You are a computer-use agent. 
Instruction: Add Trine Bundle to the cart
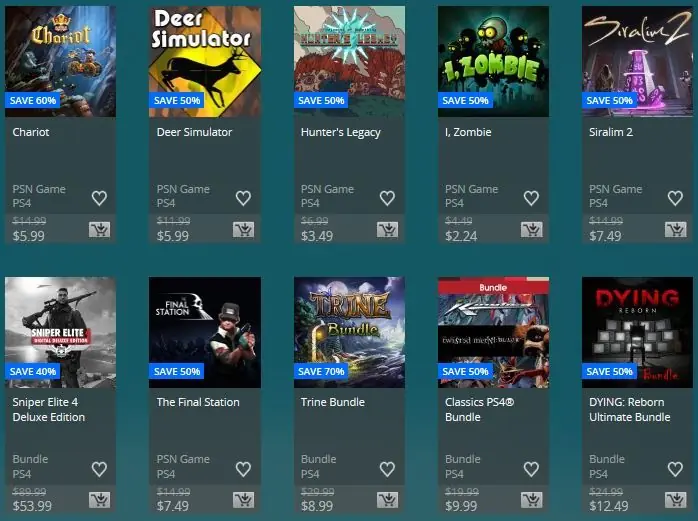[x=388, y=500]
